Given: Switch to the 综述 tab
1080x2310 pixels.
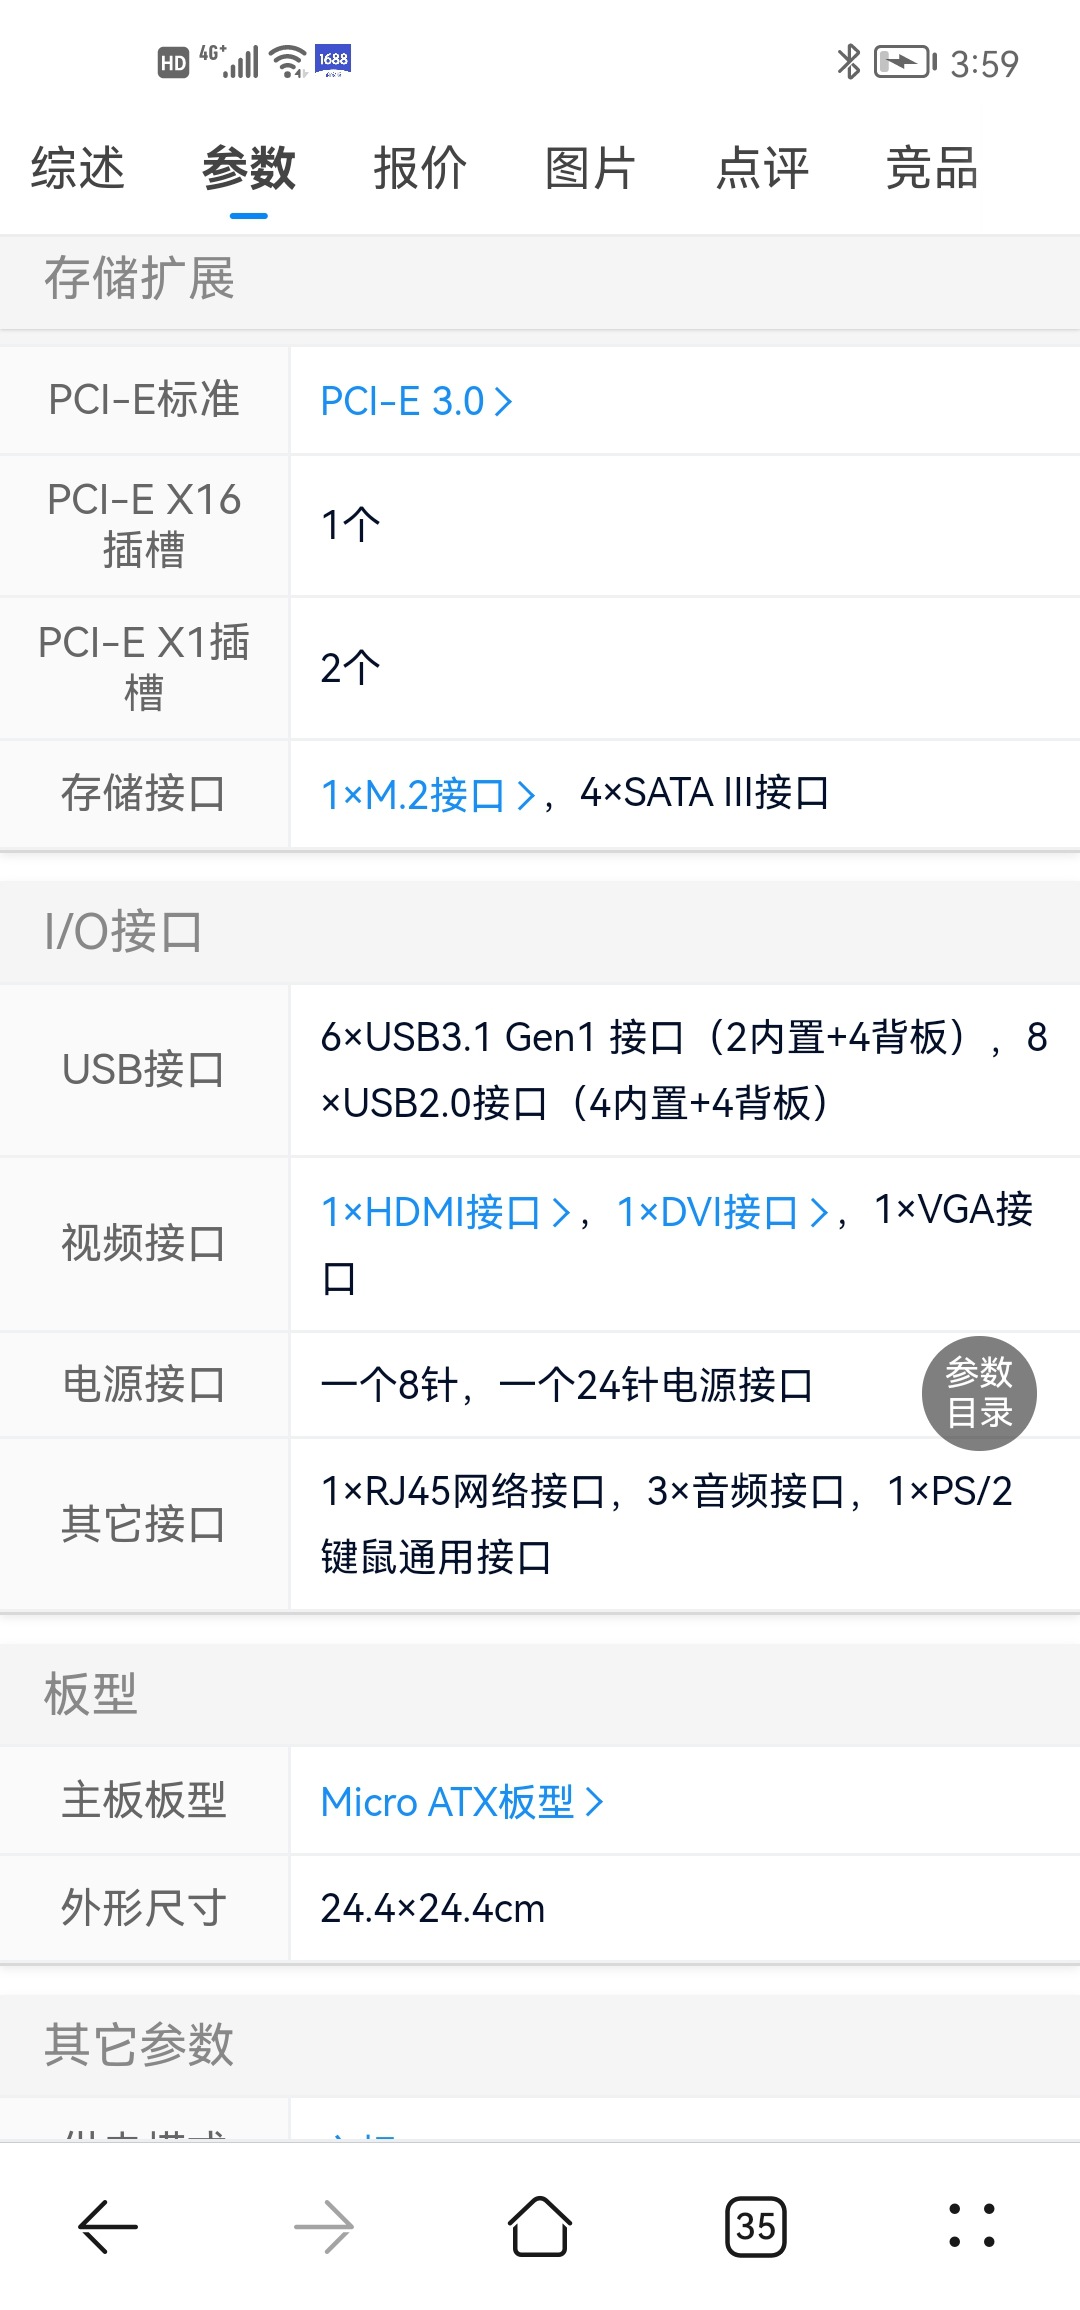Looking at the screenshot, I should point(78,168).
